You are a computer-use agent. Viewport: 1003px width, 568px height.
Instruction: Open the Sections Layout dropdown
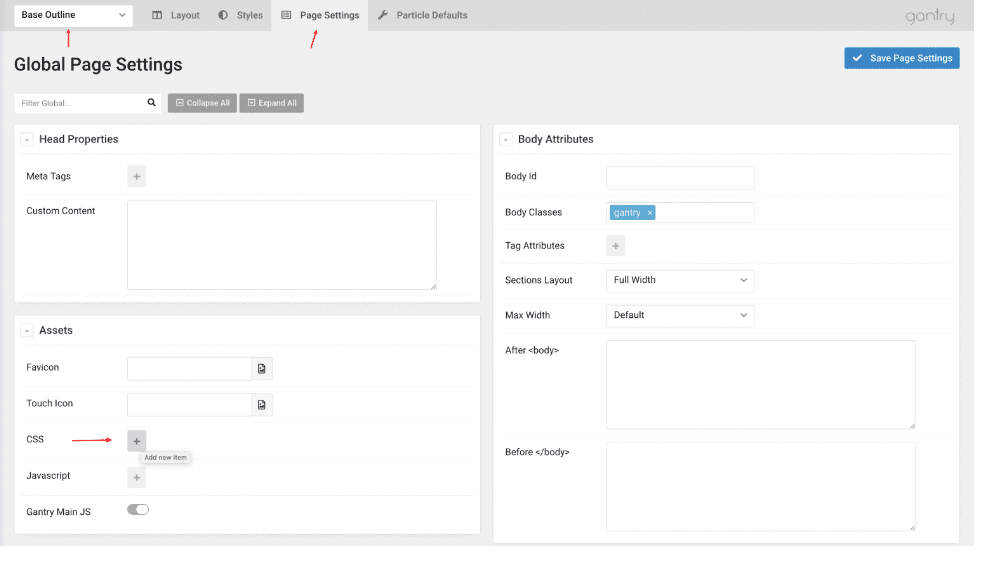[x=680, y=281]
